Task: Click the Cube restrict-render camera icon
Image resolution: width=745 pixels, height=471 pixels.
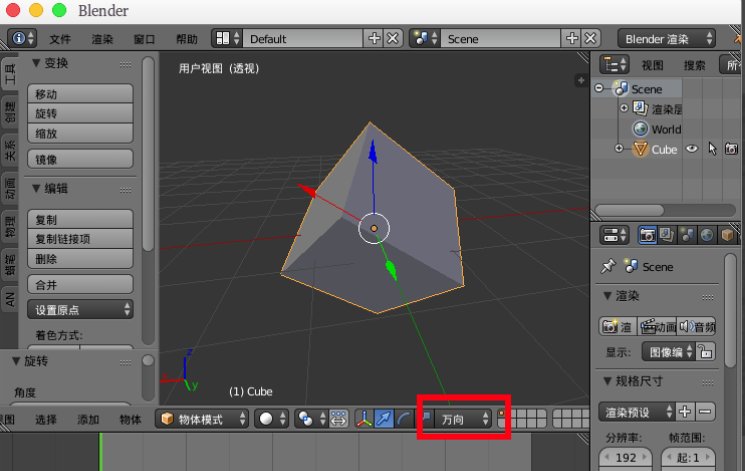Action: [731, 149]
